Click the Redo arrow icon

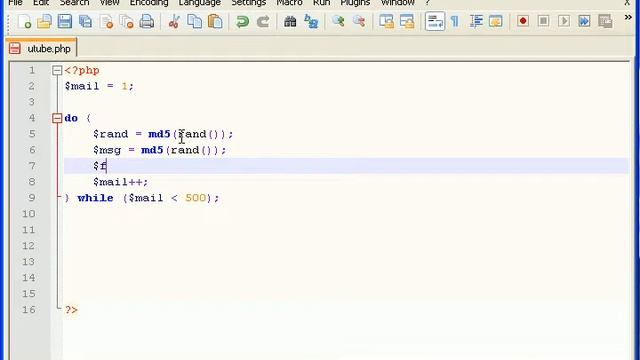[263, 21]
